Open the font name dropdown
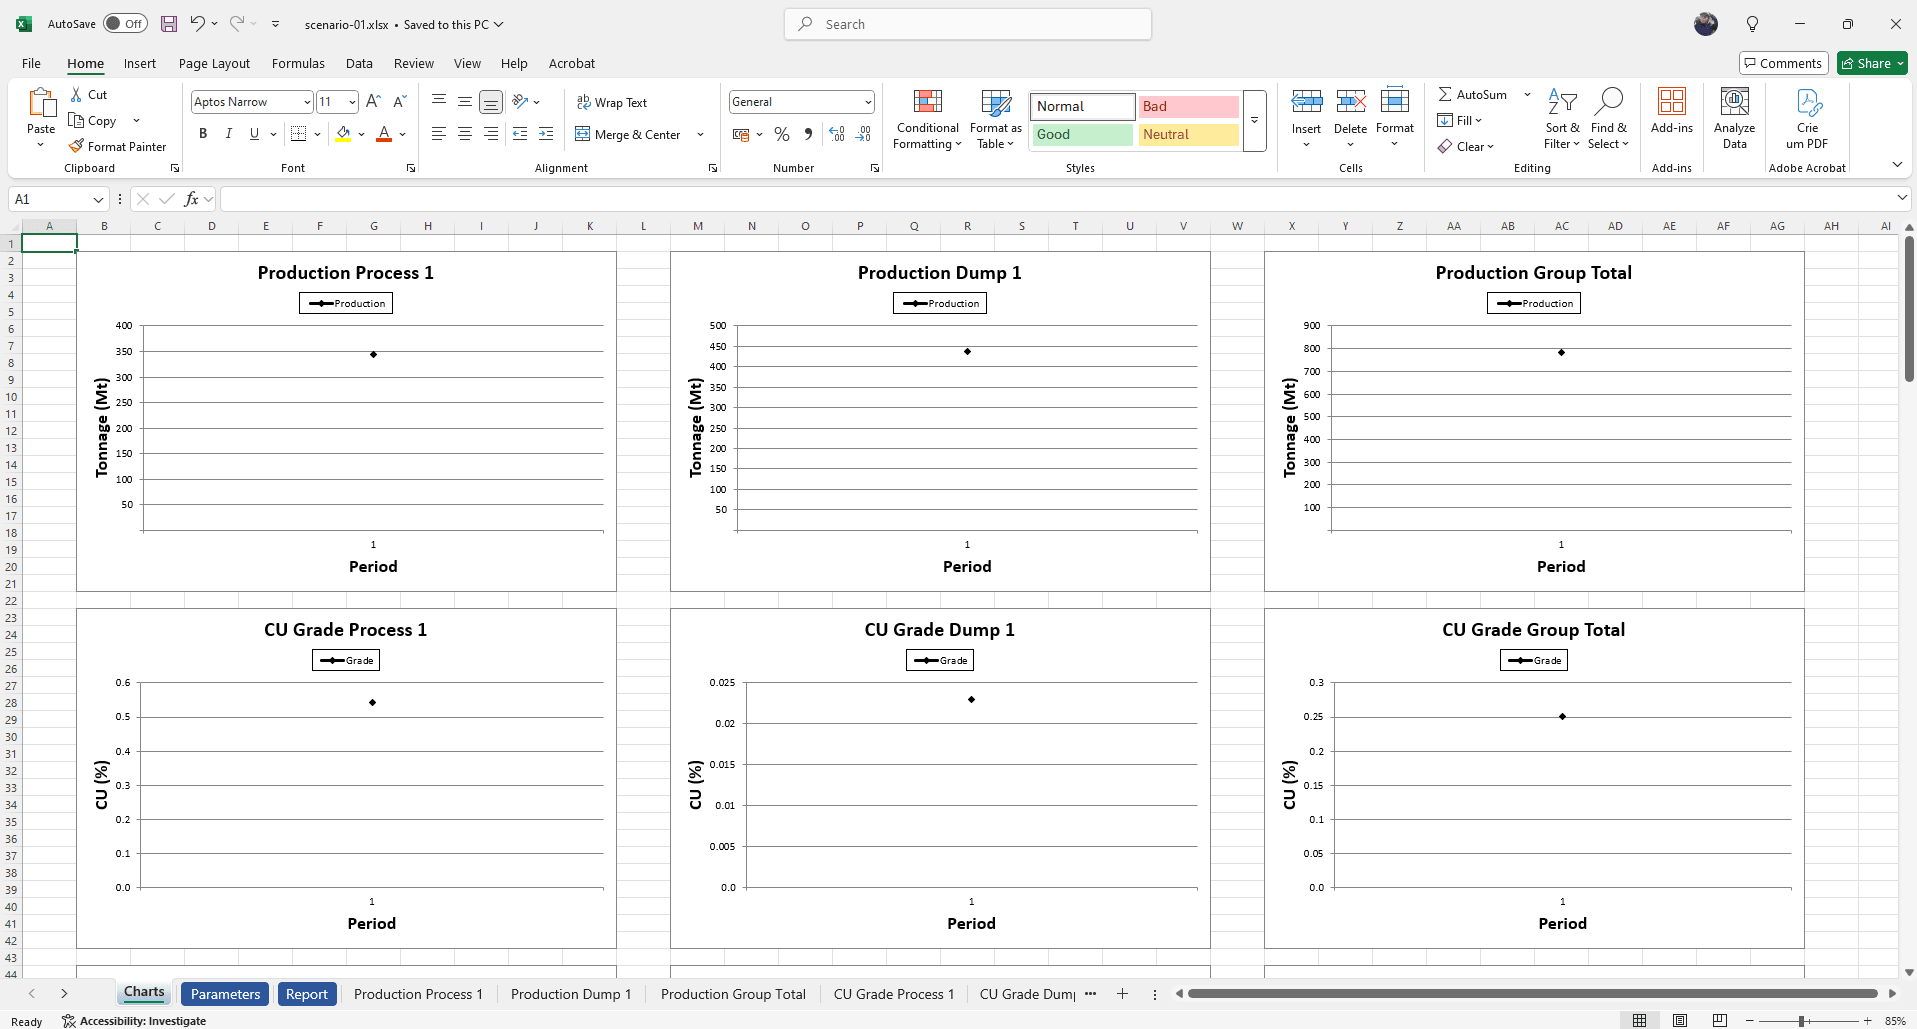This screenshot has height=1029, width=1917. point(307,102)
